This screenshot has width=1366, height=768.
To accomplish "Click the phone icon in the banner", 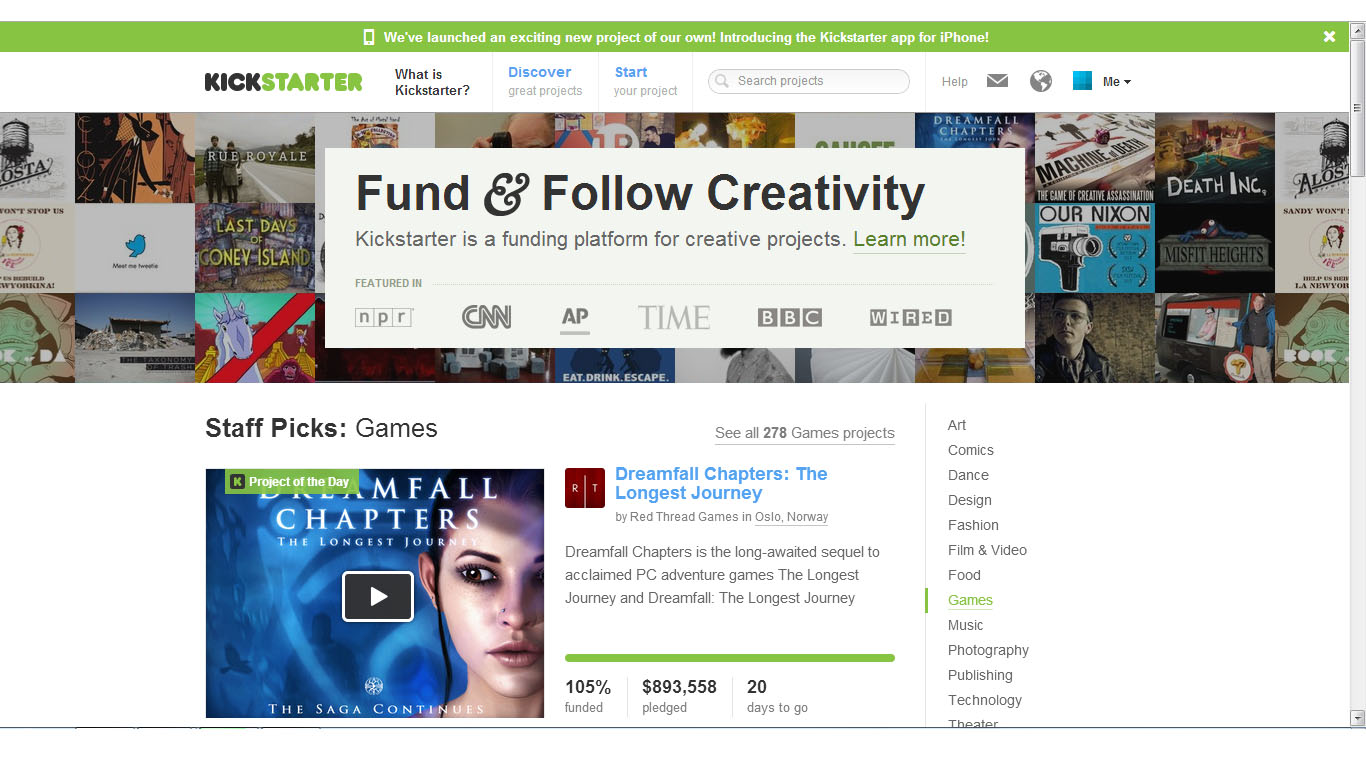I will pyautogui.click(x=368, y=37).
